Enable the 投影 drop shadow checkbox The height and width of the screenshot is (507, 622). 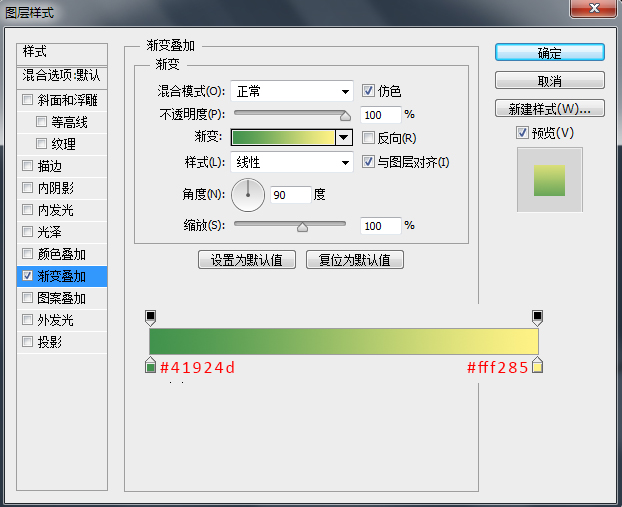click(x=27, y=342)
